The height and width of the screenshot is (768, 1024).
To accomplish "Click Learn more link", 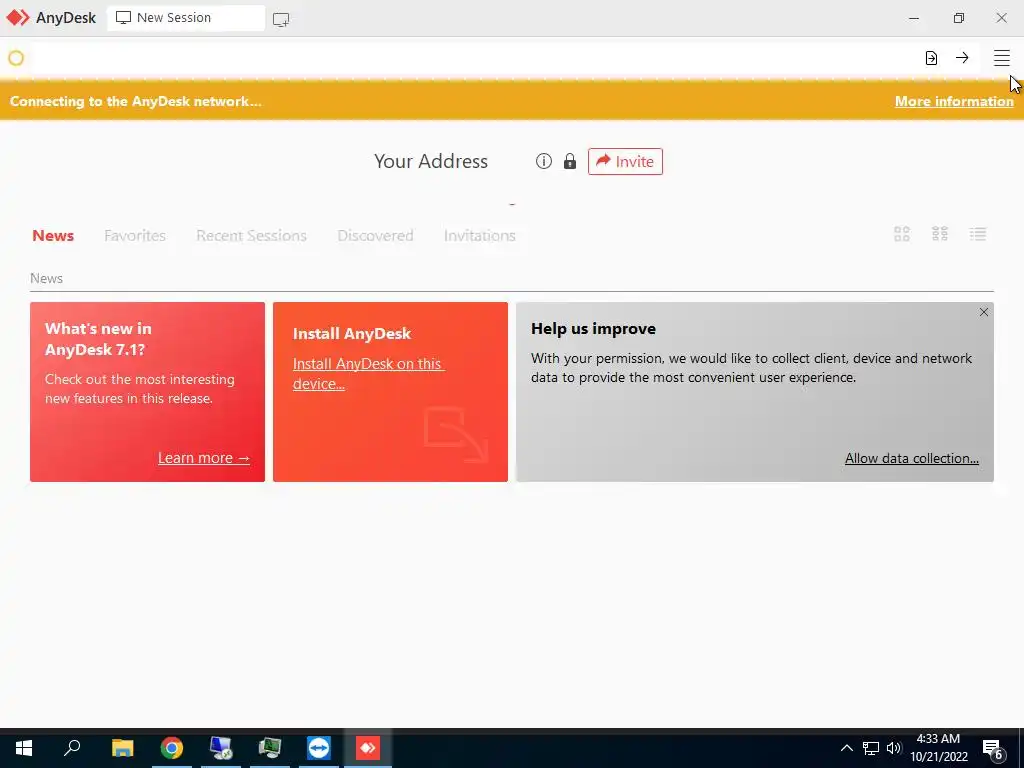I will click(204, 458).
